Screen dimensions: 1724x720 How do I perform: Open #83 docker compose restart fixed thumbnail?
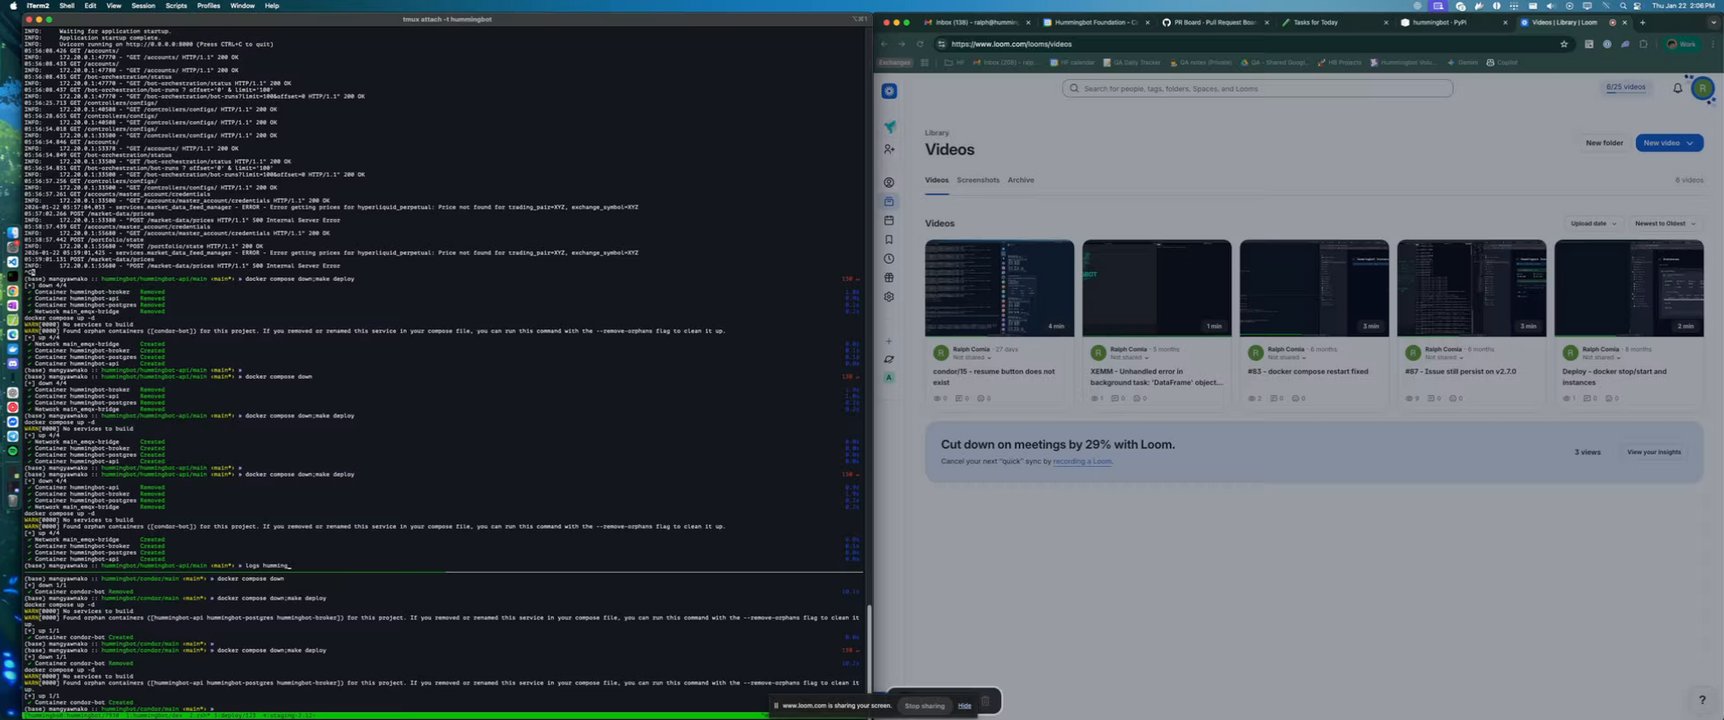(1314, 288)
